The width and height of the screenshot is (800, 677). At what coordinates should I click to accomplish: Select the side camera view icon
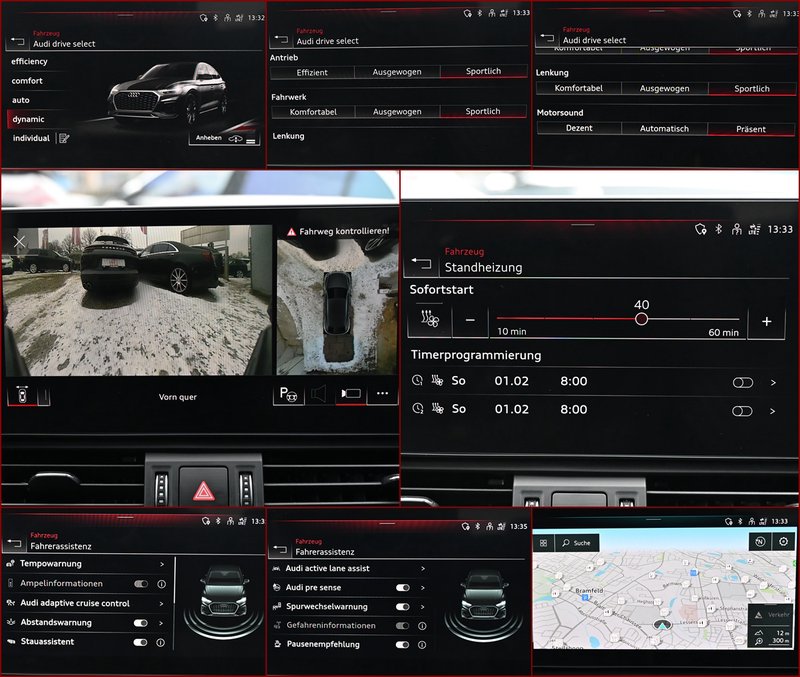(350, 395)
